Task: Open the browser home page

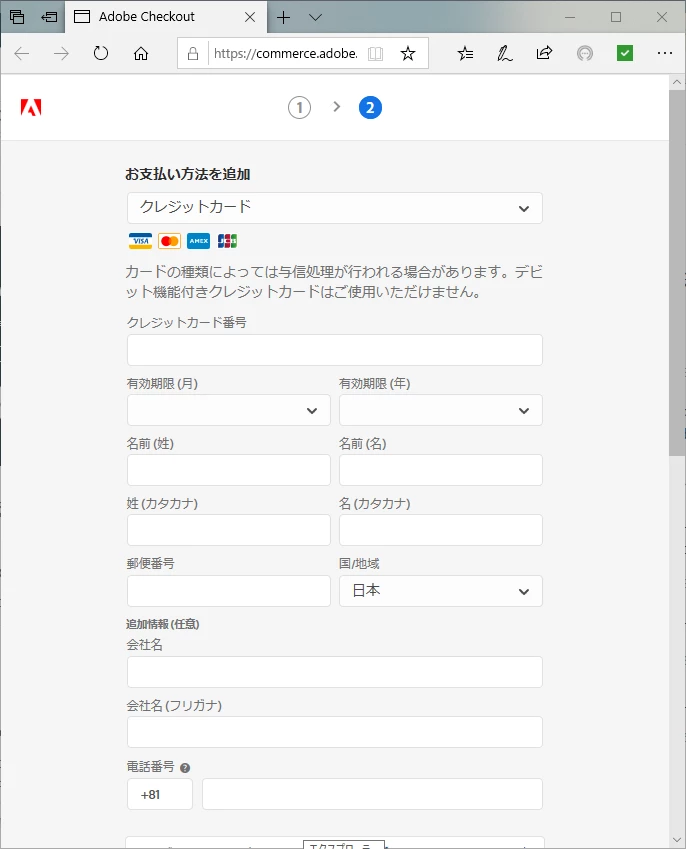Action: tap(141, 53)
